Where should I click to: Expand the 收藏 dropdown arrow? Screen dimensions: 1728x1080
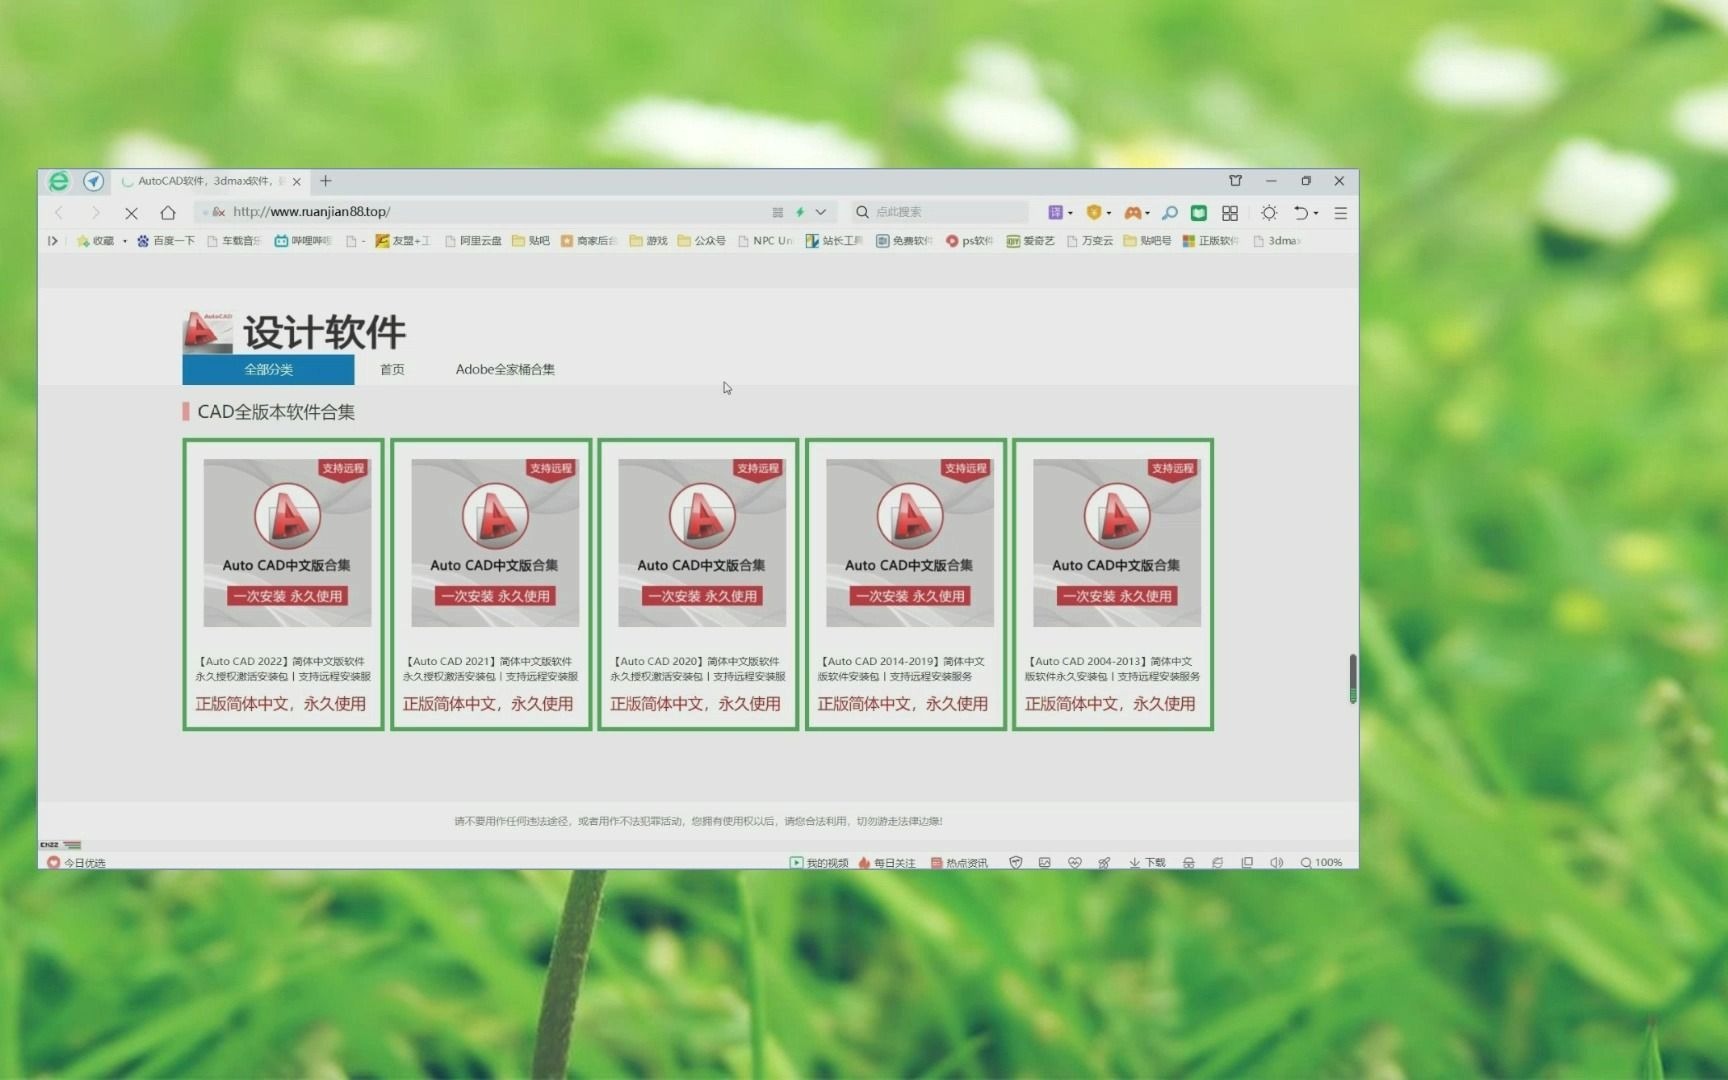click(x=125, y=241)
